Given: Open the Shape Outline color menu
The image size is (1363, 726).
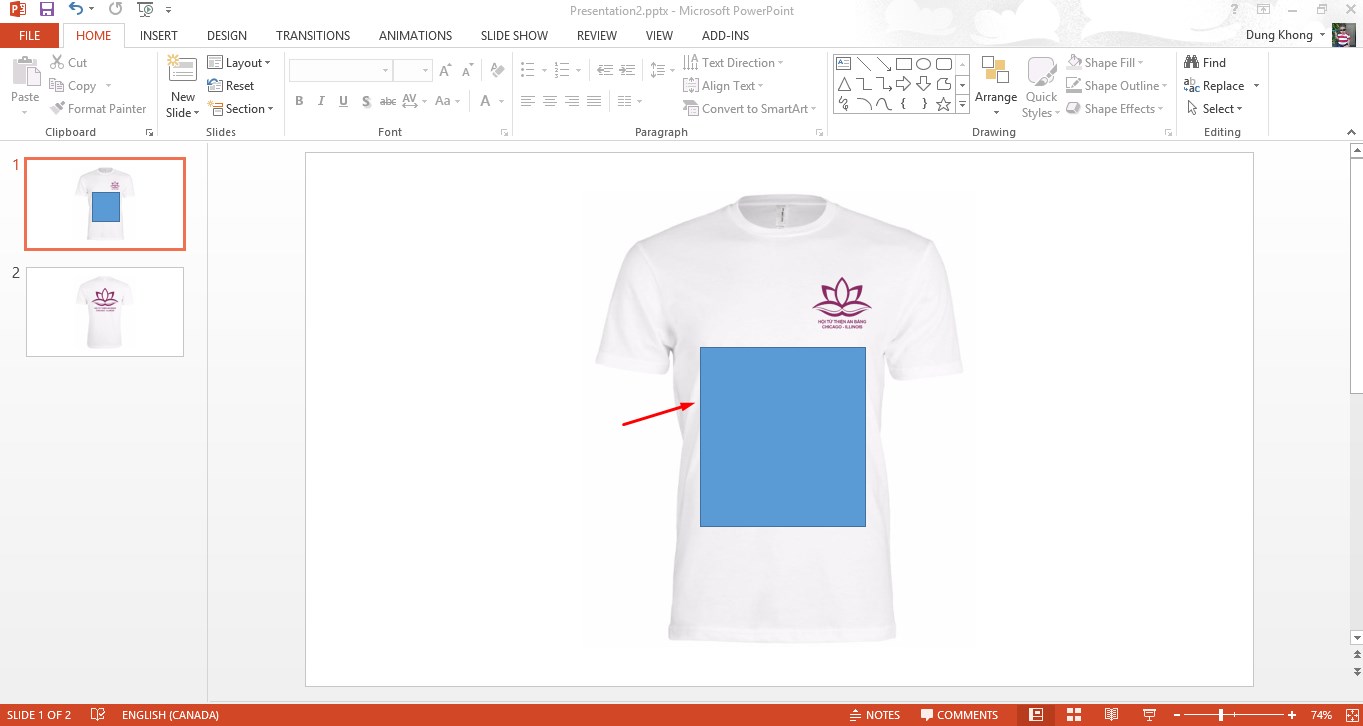Looking at the screenshot, I should [1117, 85].
